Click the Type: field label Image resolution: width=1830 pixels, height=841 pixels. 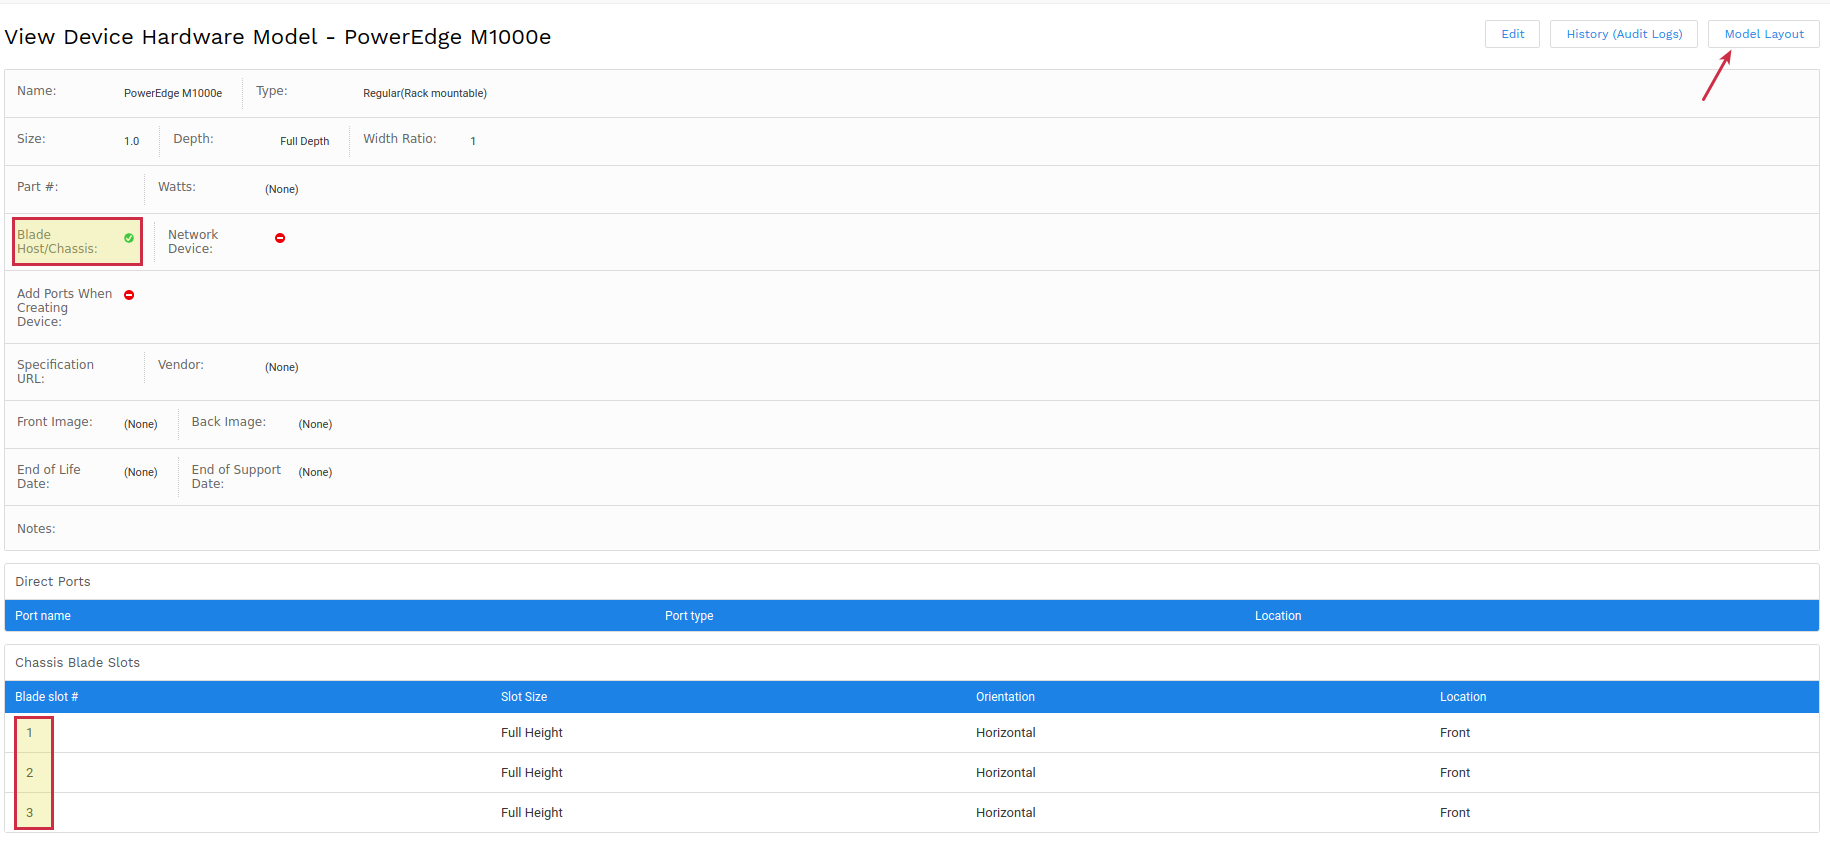click(272, 91)
